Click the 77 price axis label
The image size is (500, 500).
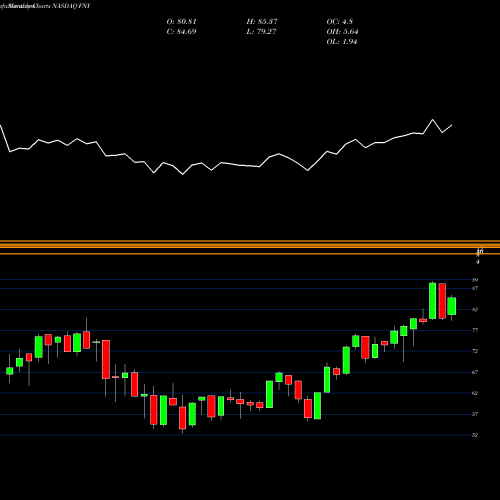tap(475, 330)
